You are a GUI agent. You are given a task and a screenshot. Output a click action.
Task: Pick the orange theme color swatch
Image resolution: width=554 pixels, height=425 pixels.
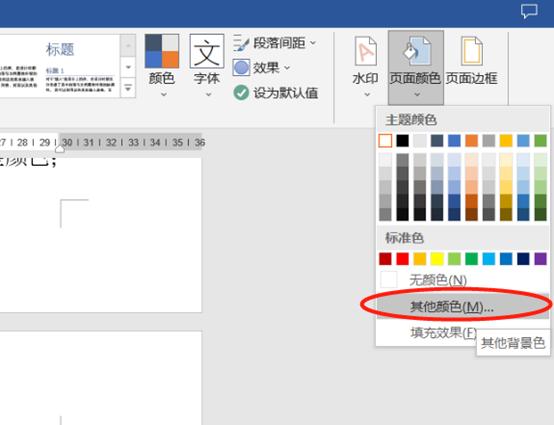pyautogui.click(x=471, y=141)
